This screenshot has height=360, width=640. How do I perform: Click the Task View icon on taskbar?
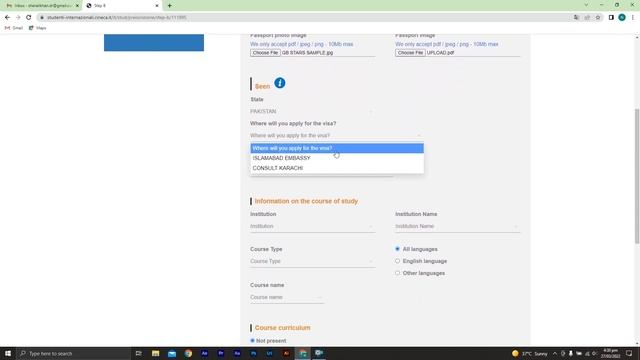tap(138, 353)
